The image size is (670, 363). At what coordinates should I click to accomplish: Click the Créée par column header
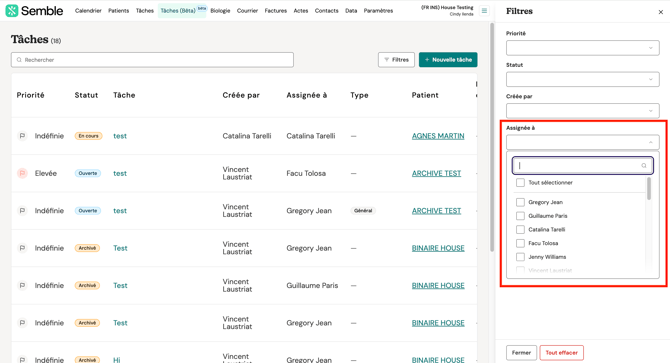(x=241, y=95)
